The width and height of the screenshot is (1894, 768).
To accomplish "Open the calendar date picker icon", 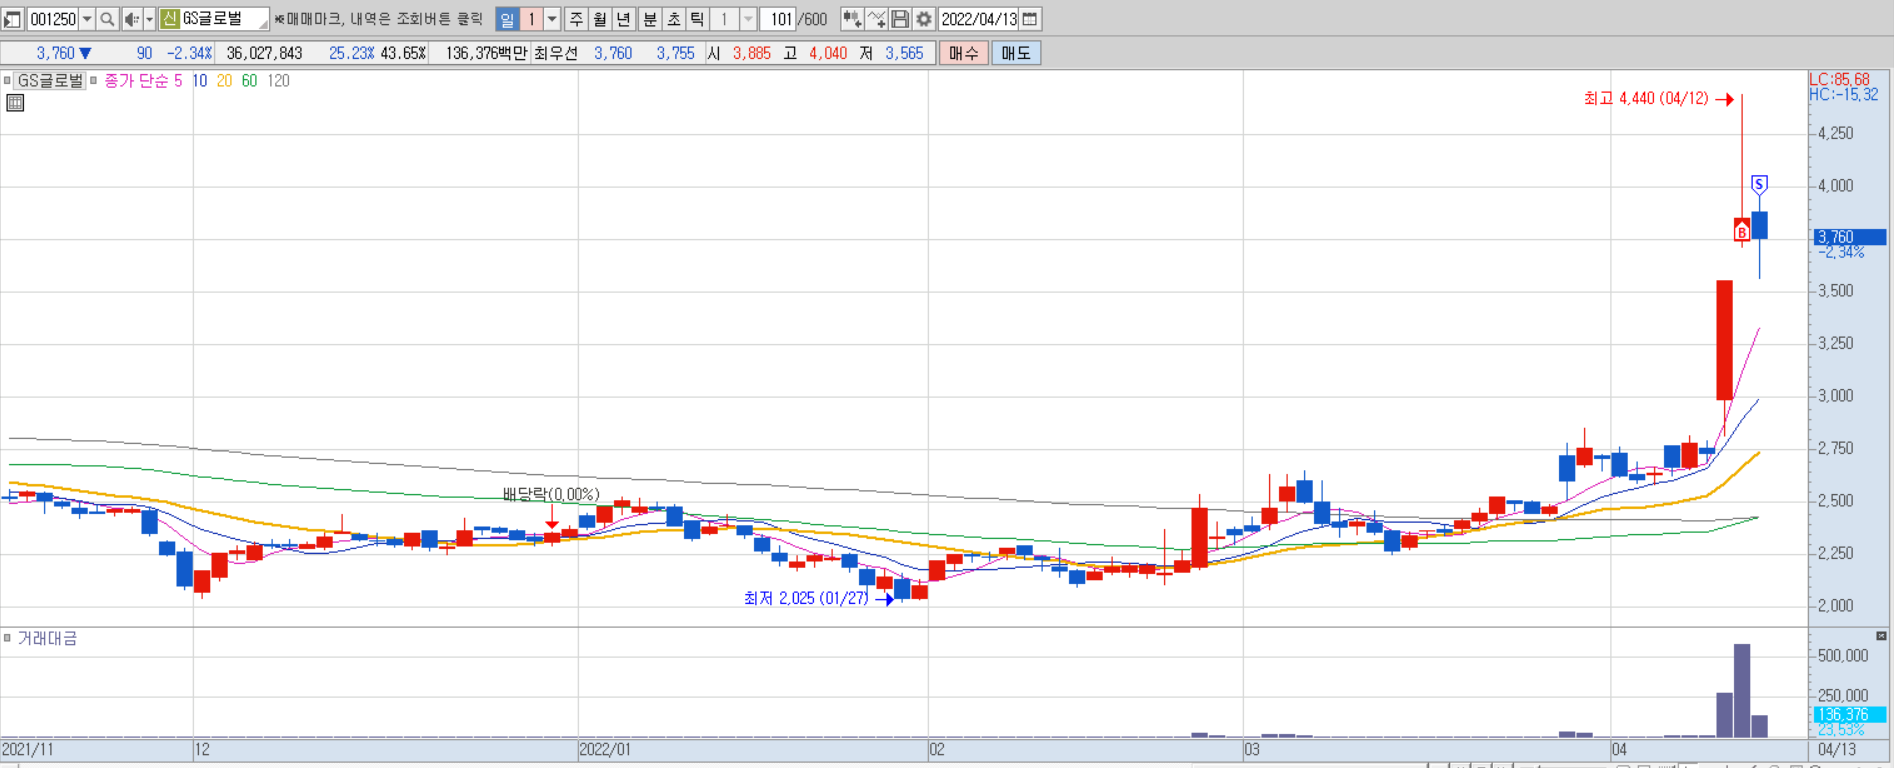I will point(1030,19).
